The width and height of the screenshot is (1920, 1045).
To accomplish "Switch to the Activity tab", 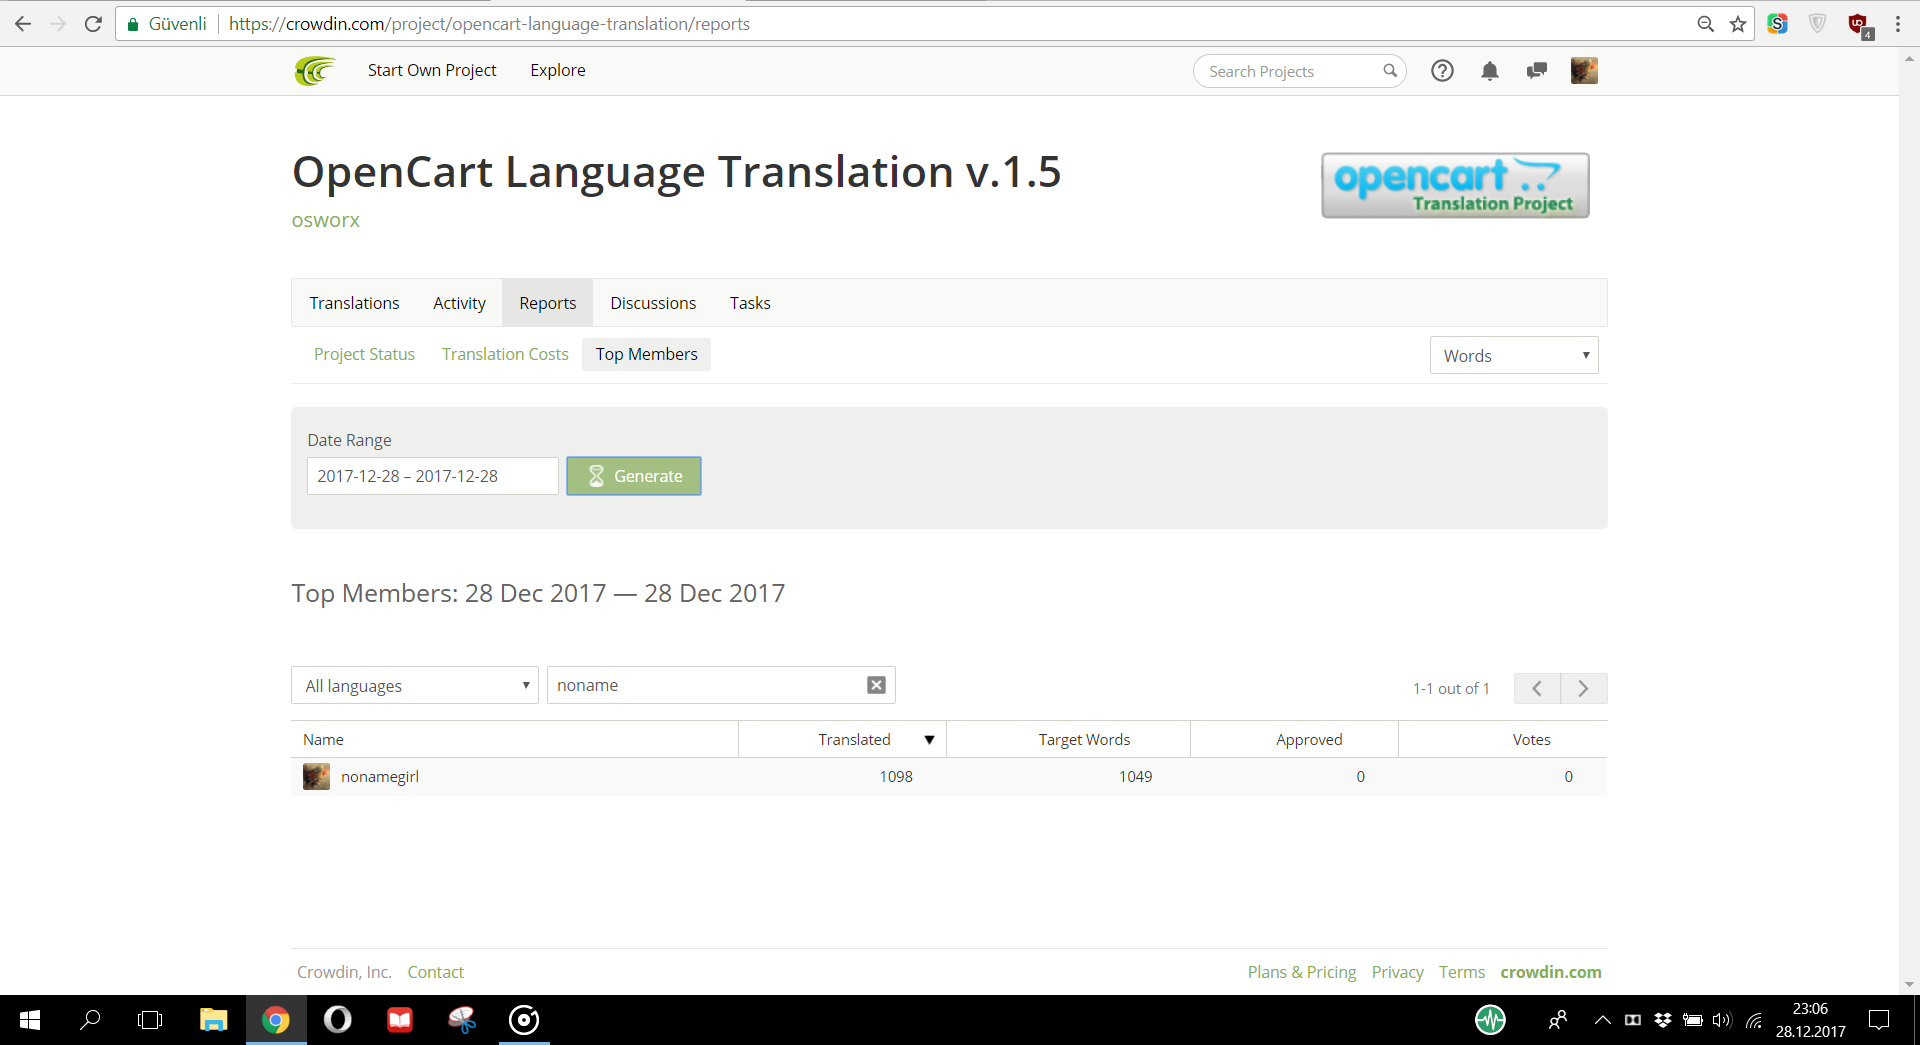I will click(x=459, y=303).
